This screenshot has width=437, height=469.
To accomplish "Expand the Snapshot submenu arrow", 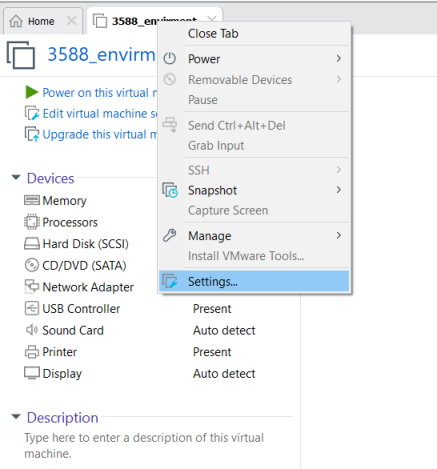I will (339, 190).
